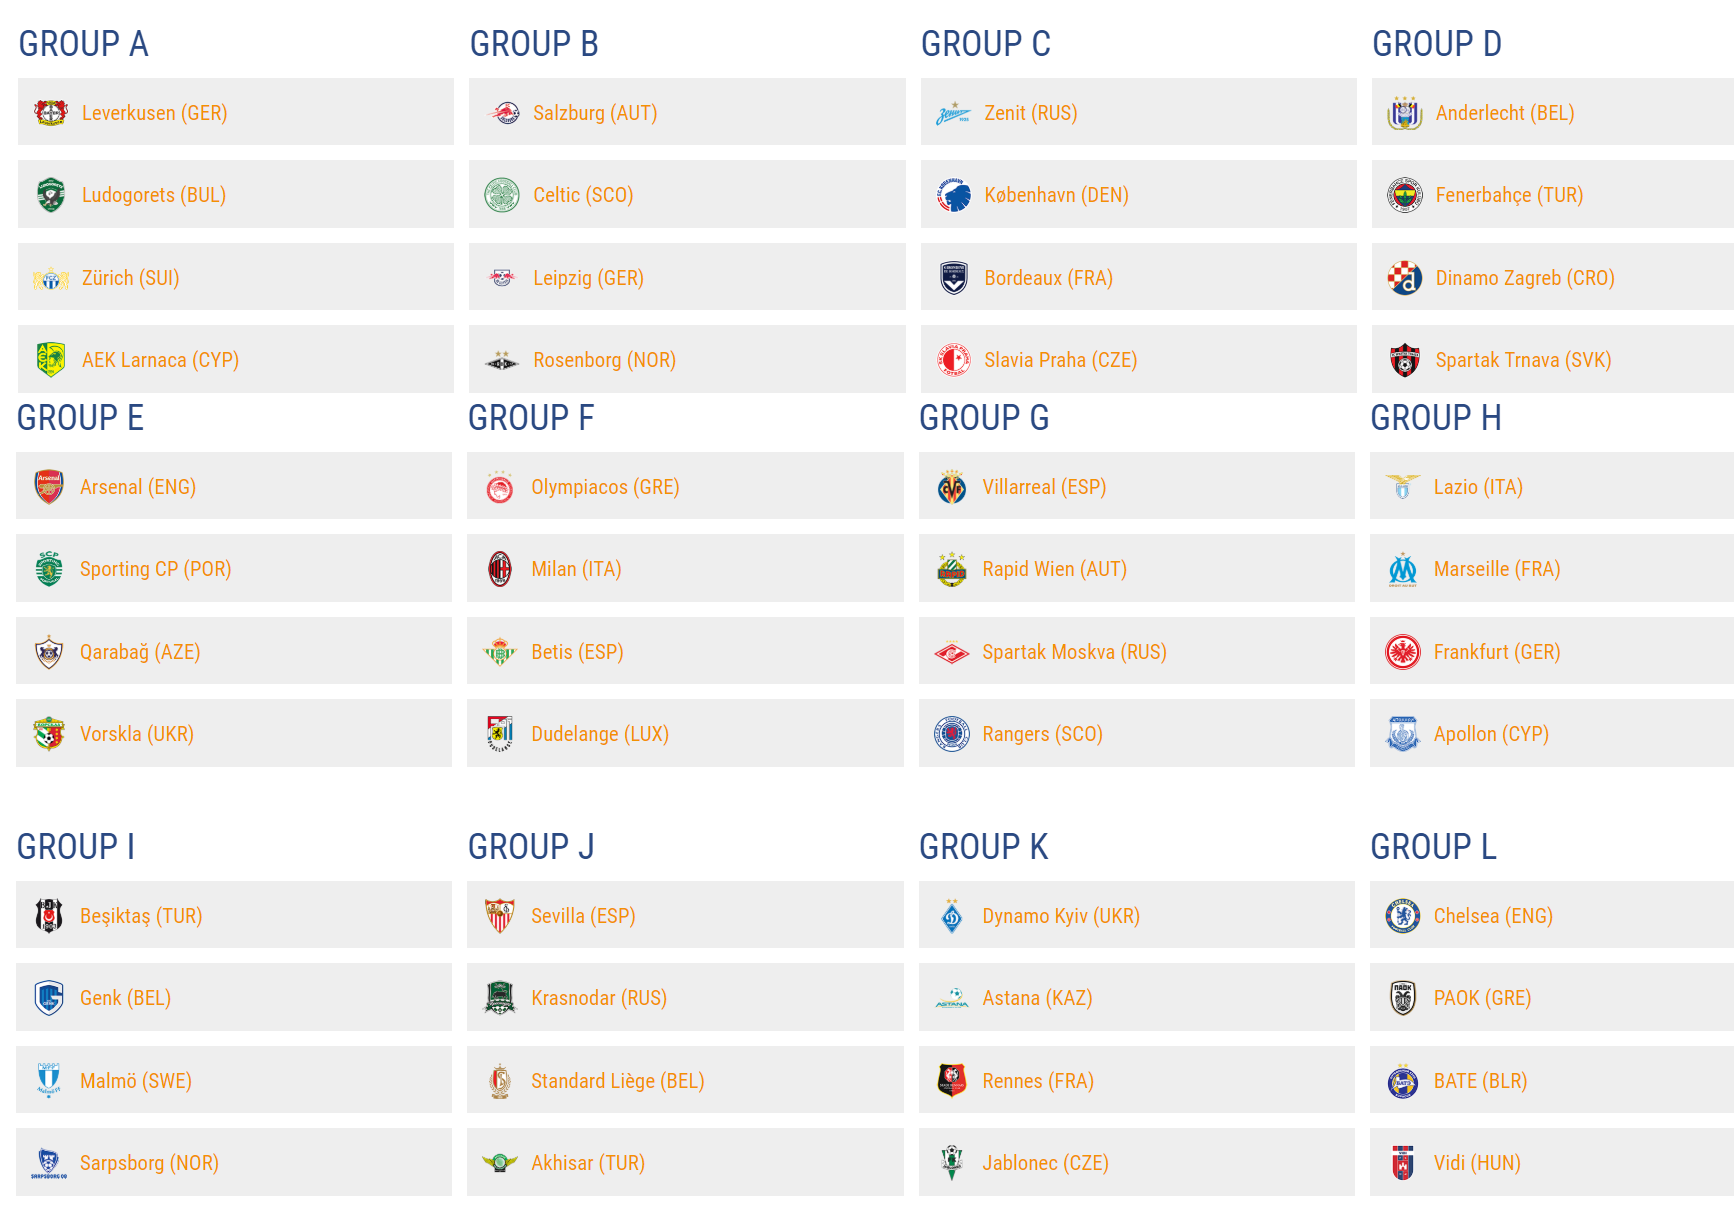
Task: Click the Rennes club logo
Action: (x=952, y=1081)
